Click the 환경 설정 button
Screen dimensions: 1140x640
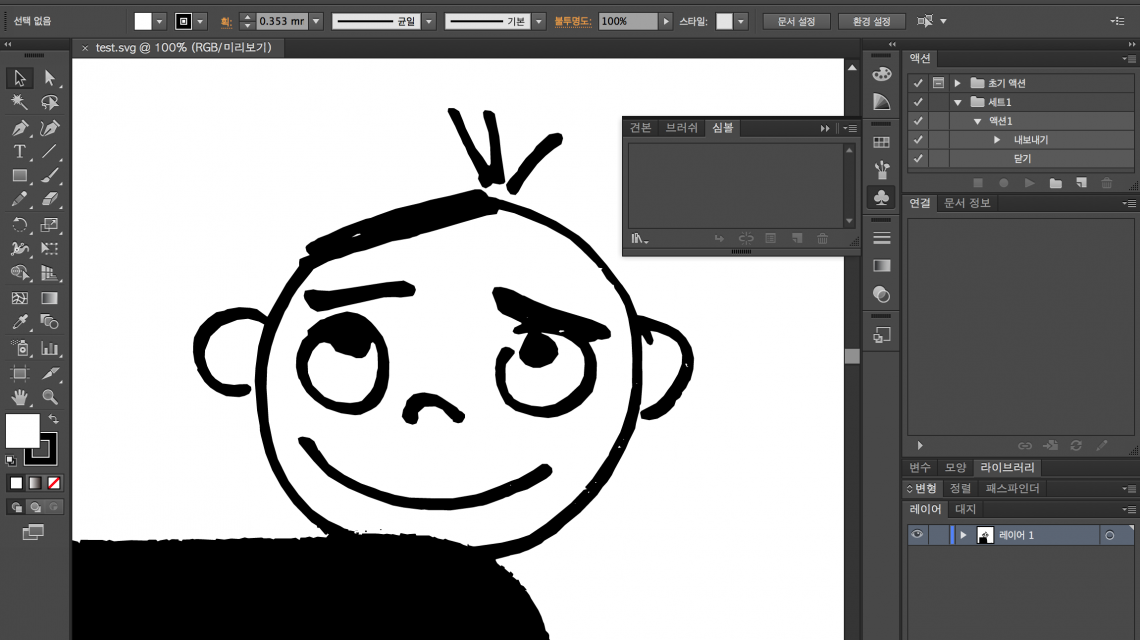[872, 21]
